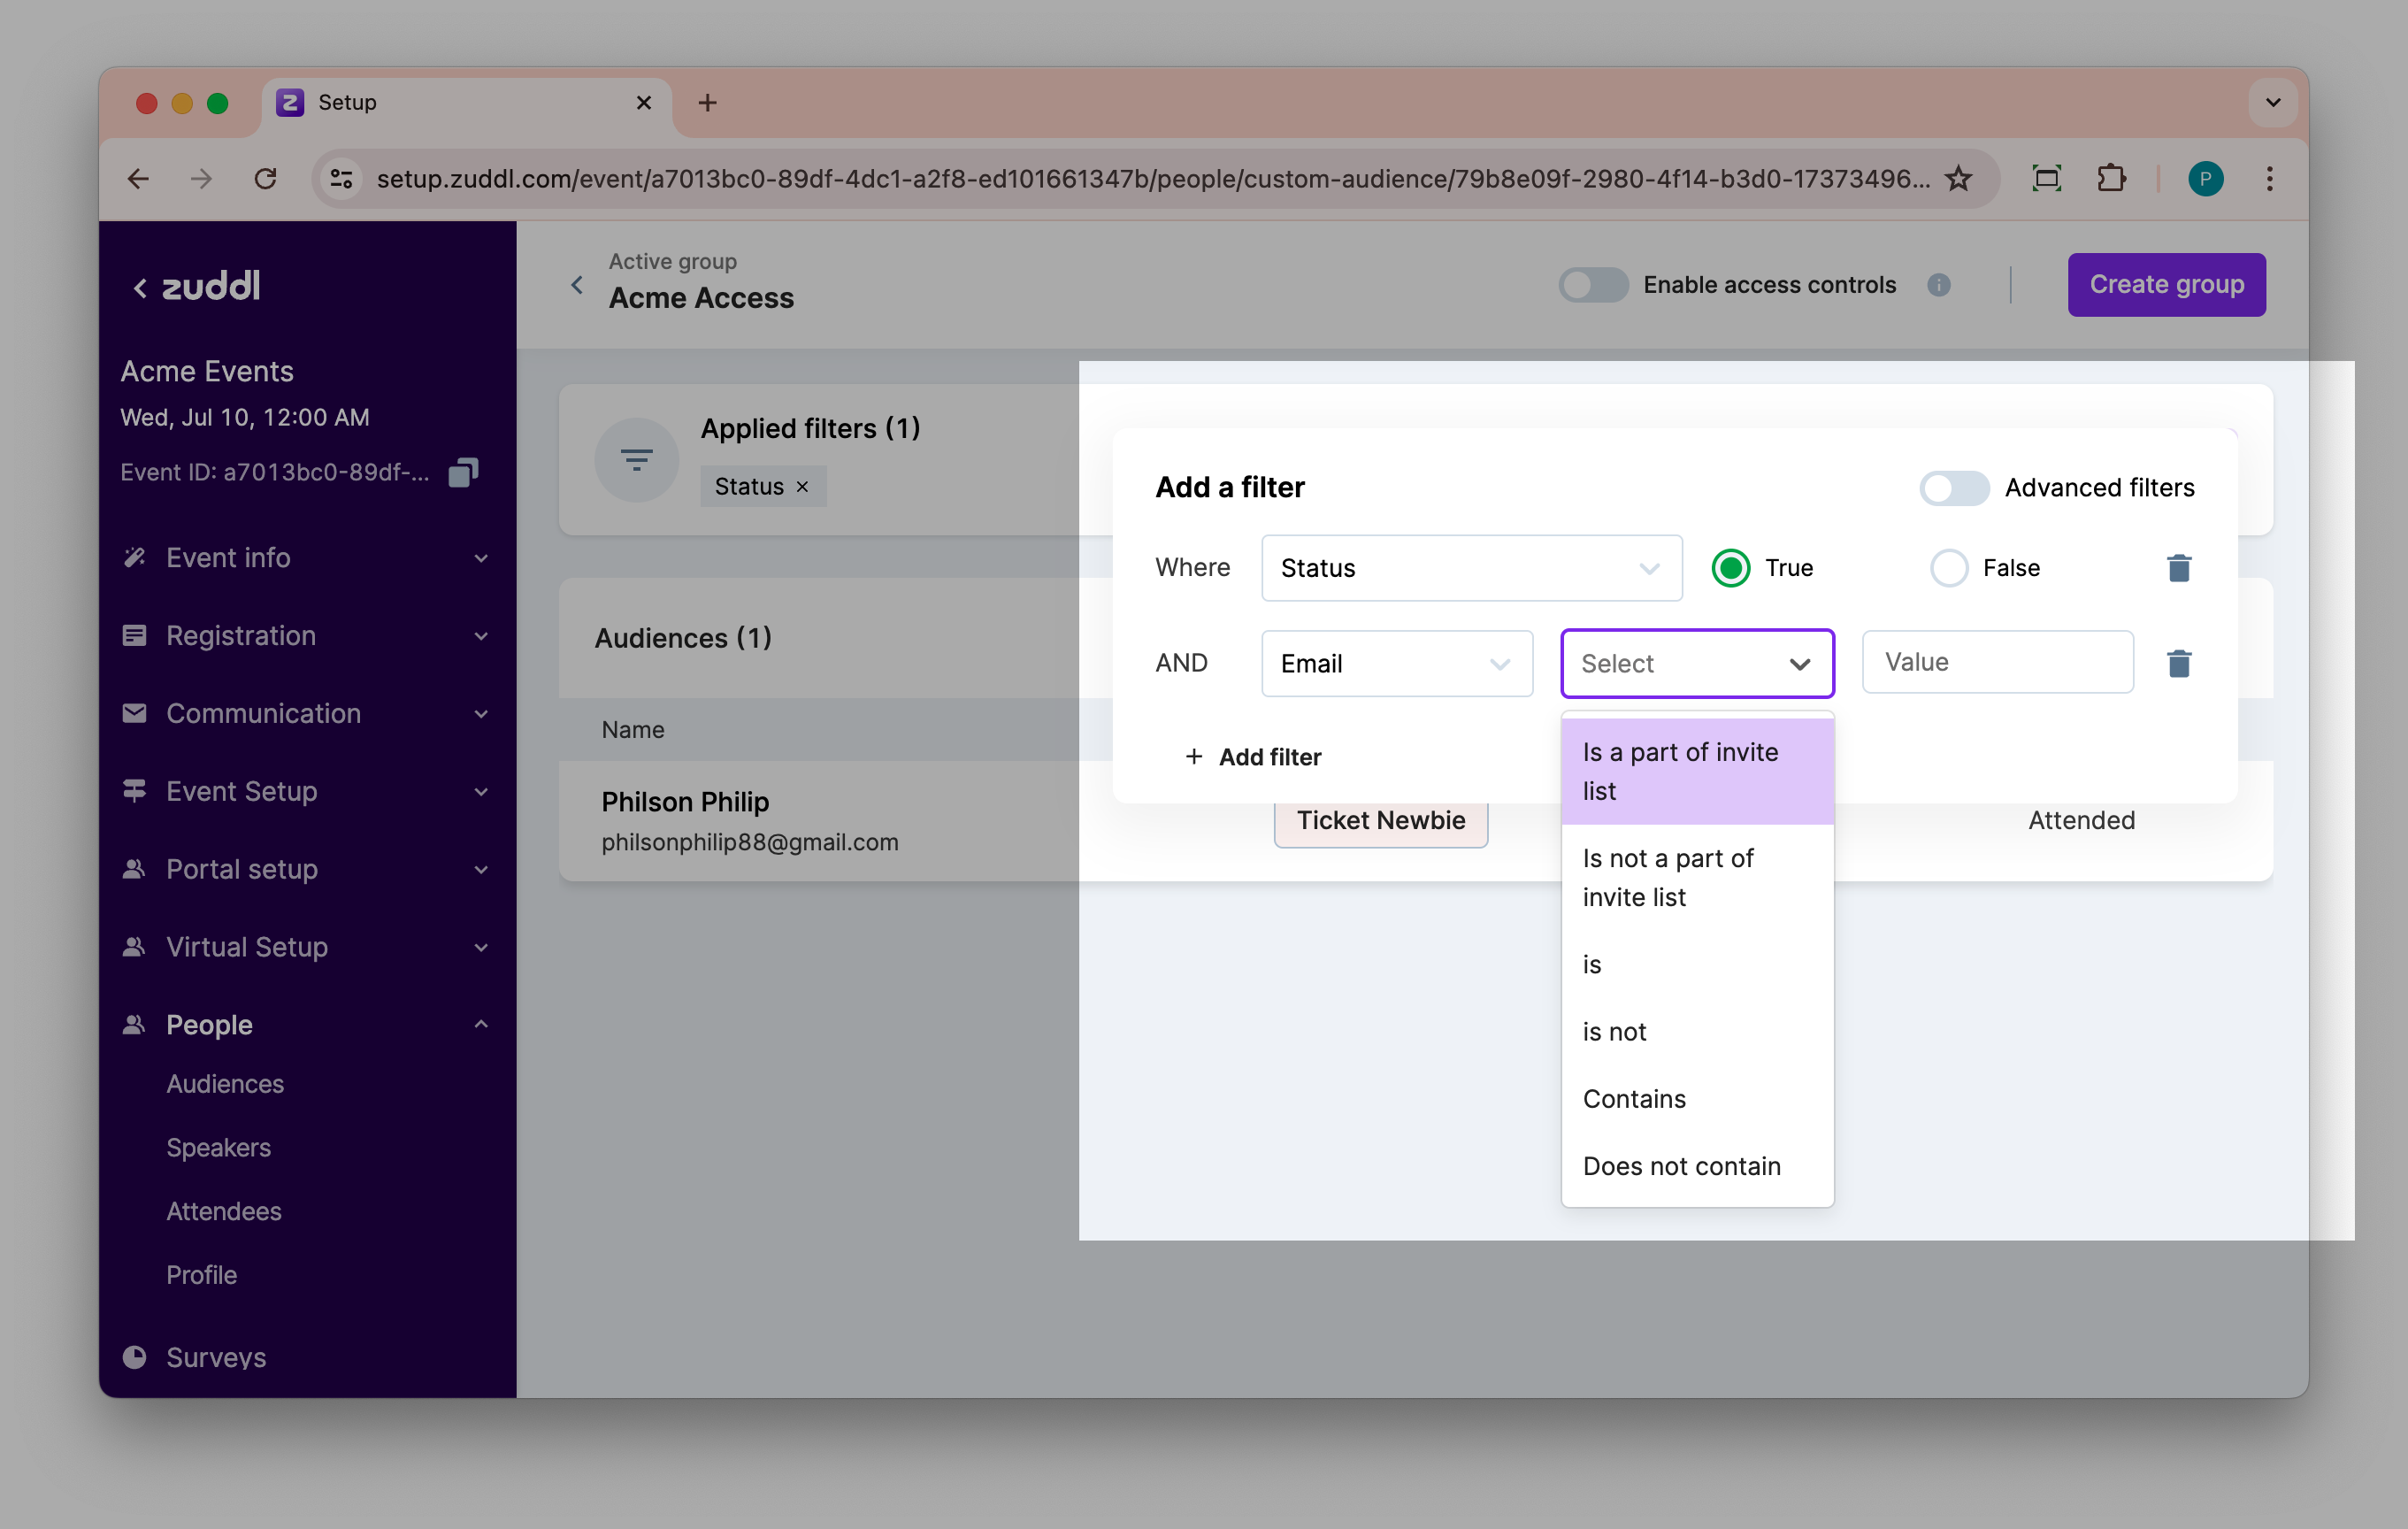
Task: Turn on Enable access controls switch
Action: (1593, 285)
